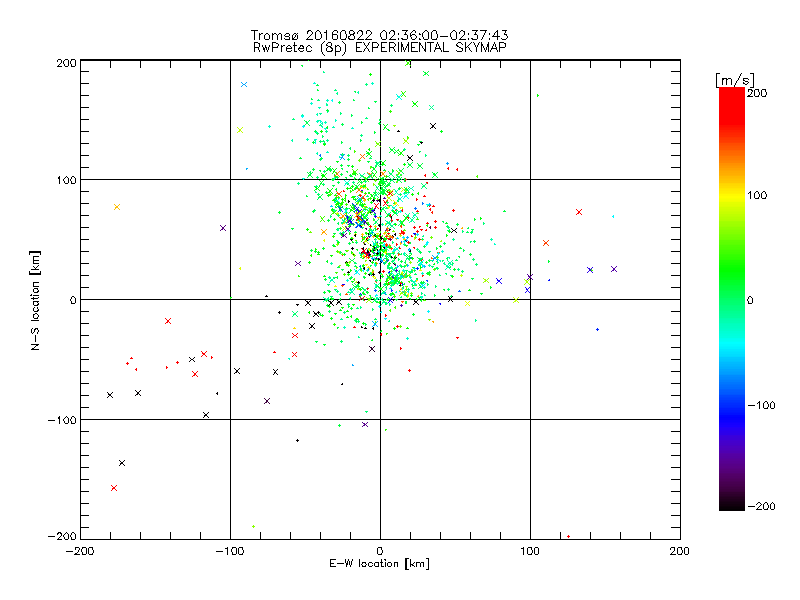Image resolution: width=800 pixels, height=600 pixels.
Task: Click the E-W axis tick label "100"
Action: click(x=530, y=551)
